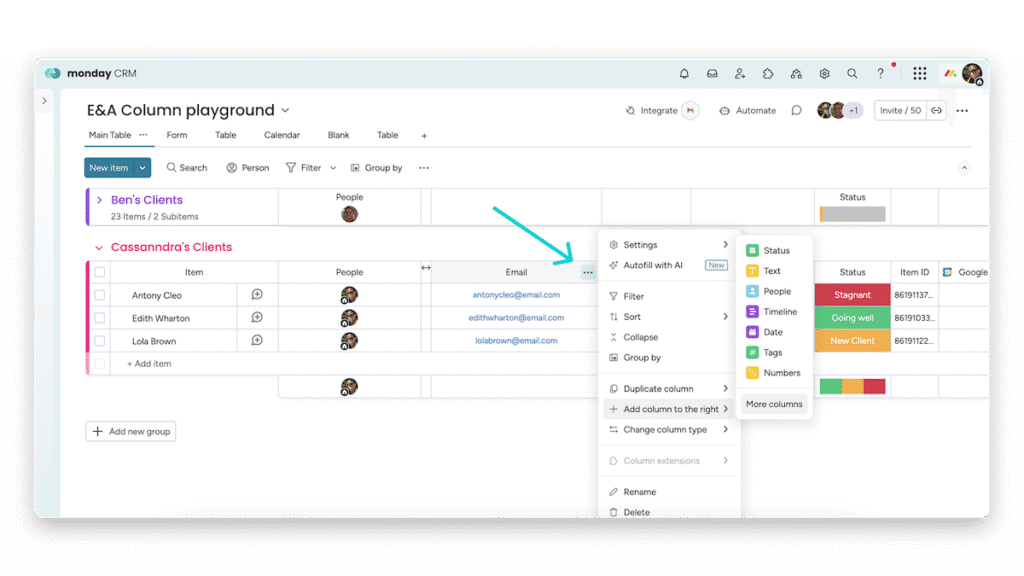Open the help question mark
This screenshot has width=1024, height=576.
point(880,74)
